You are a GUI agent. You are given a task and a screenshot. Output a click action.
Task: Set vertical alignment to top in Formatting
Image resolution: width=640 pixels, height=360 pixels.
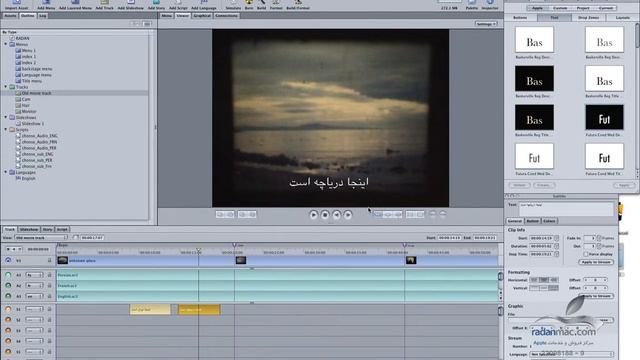coord(534,288)
